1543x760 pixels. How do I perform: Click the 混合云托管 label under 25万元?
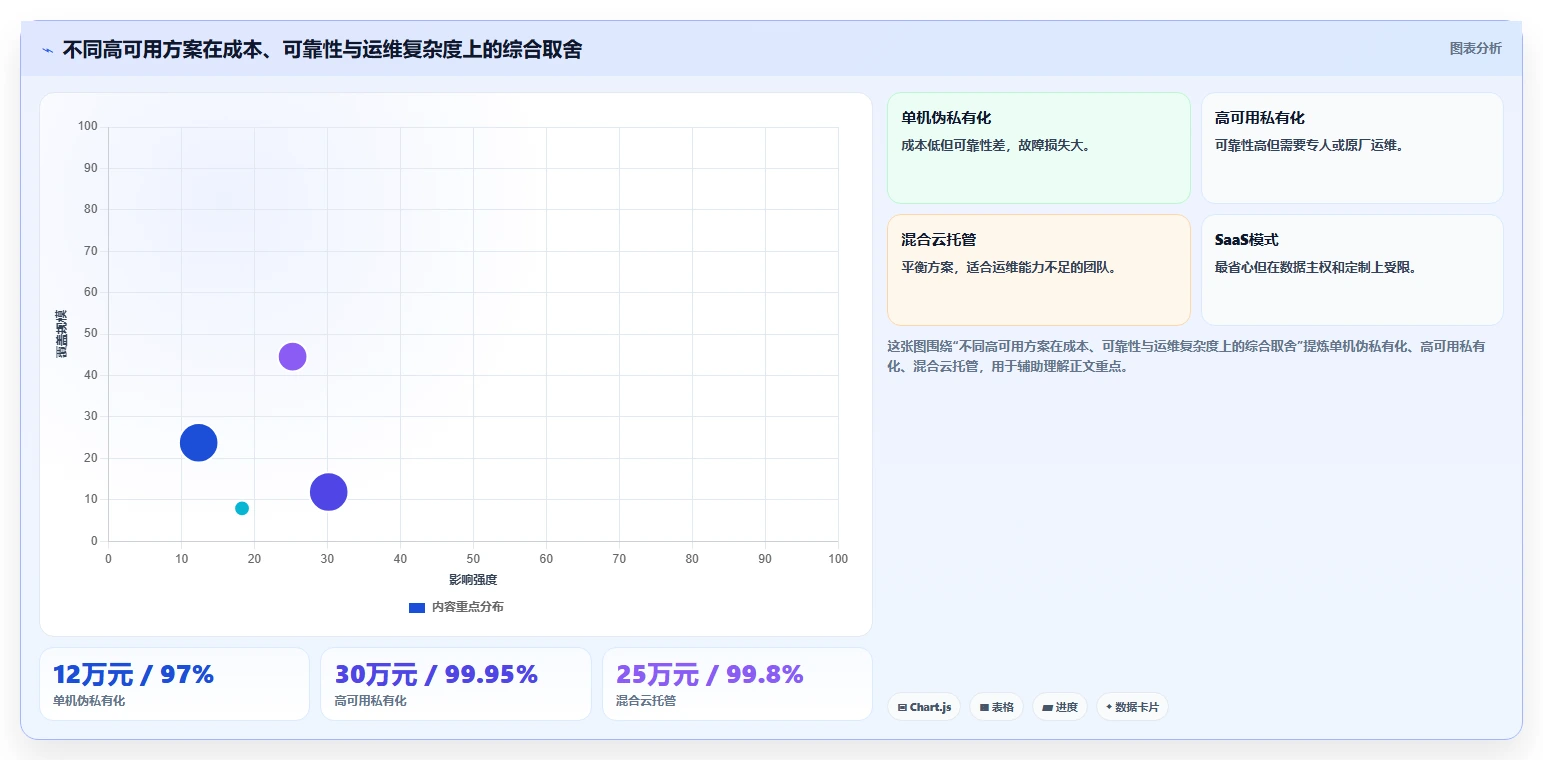tap(646, 701)
